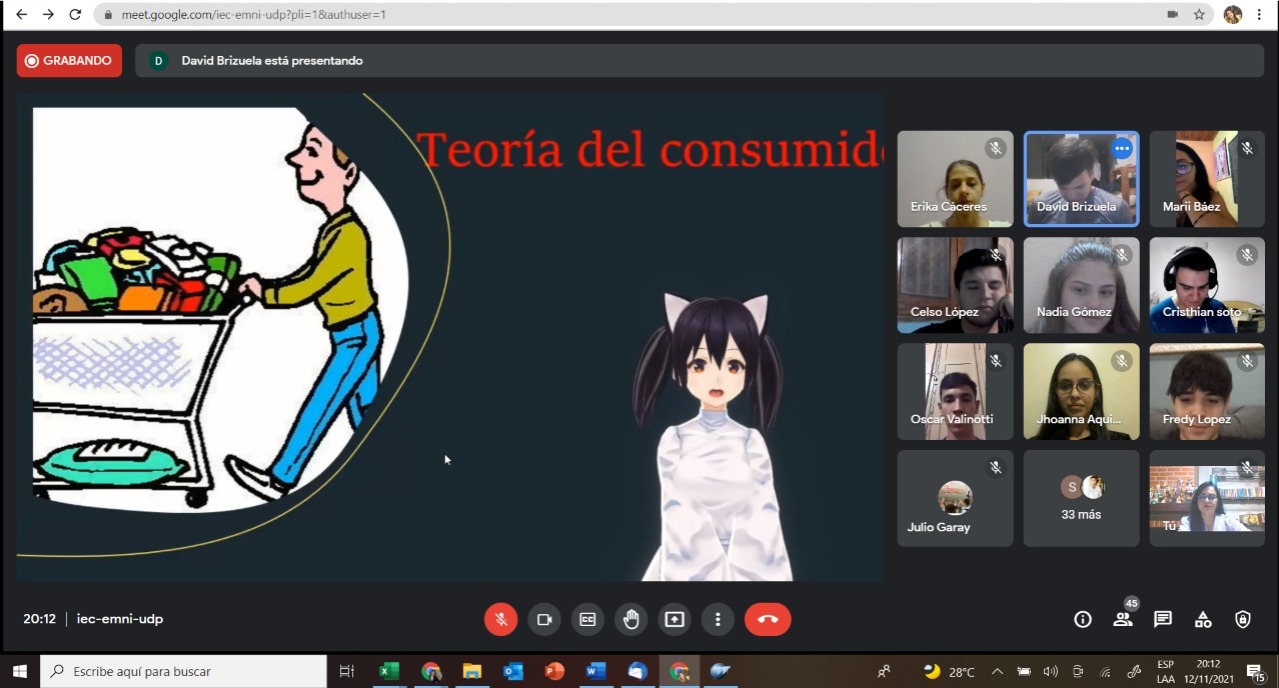The width and height of the screenshot is (1279, 688).
Task: Click muted mic icon on Jhoanna tile
Action: tap(1121, 361)
